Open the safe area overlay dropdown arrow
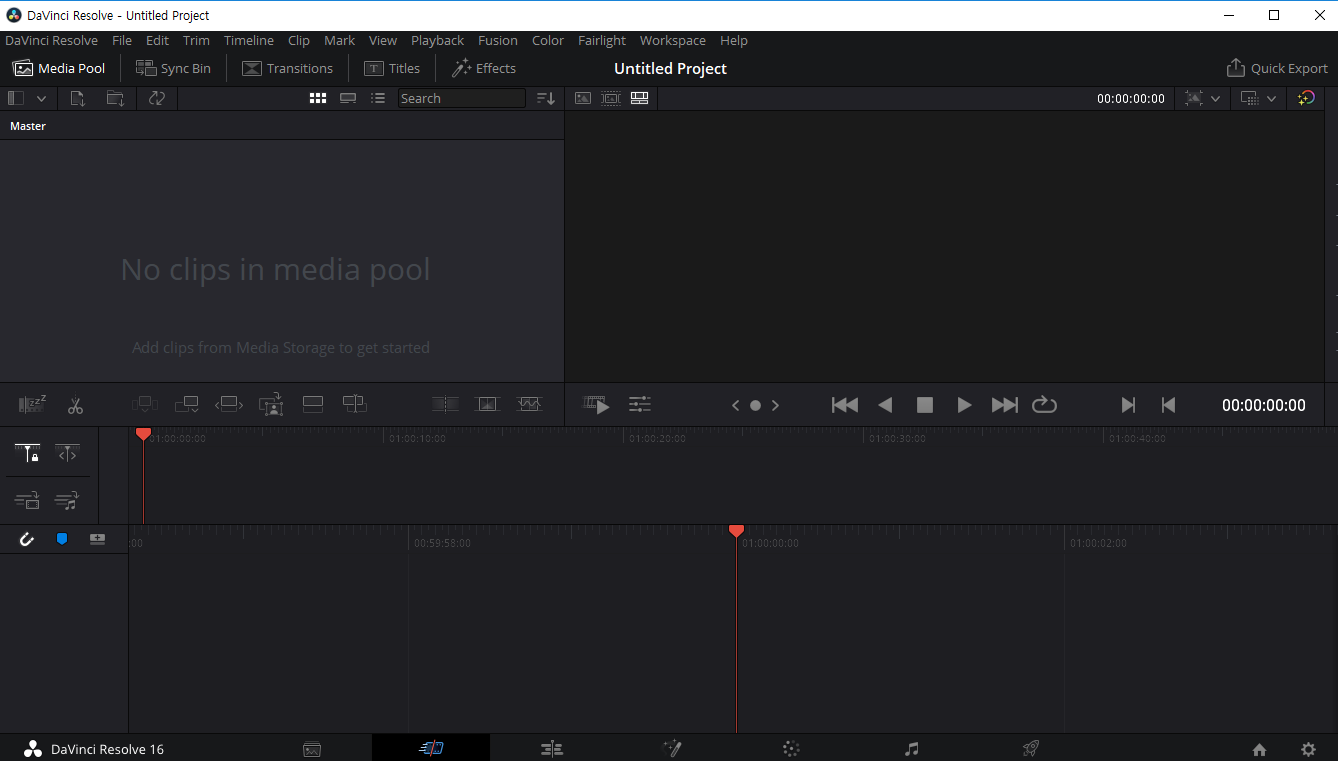 click(x=1215, y=98)
